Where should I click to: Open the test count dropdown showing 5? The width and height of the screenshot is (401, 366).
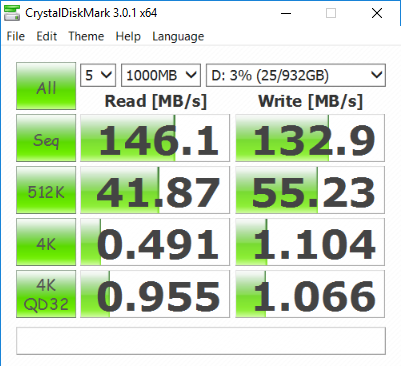98,75
